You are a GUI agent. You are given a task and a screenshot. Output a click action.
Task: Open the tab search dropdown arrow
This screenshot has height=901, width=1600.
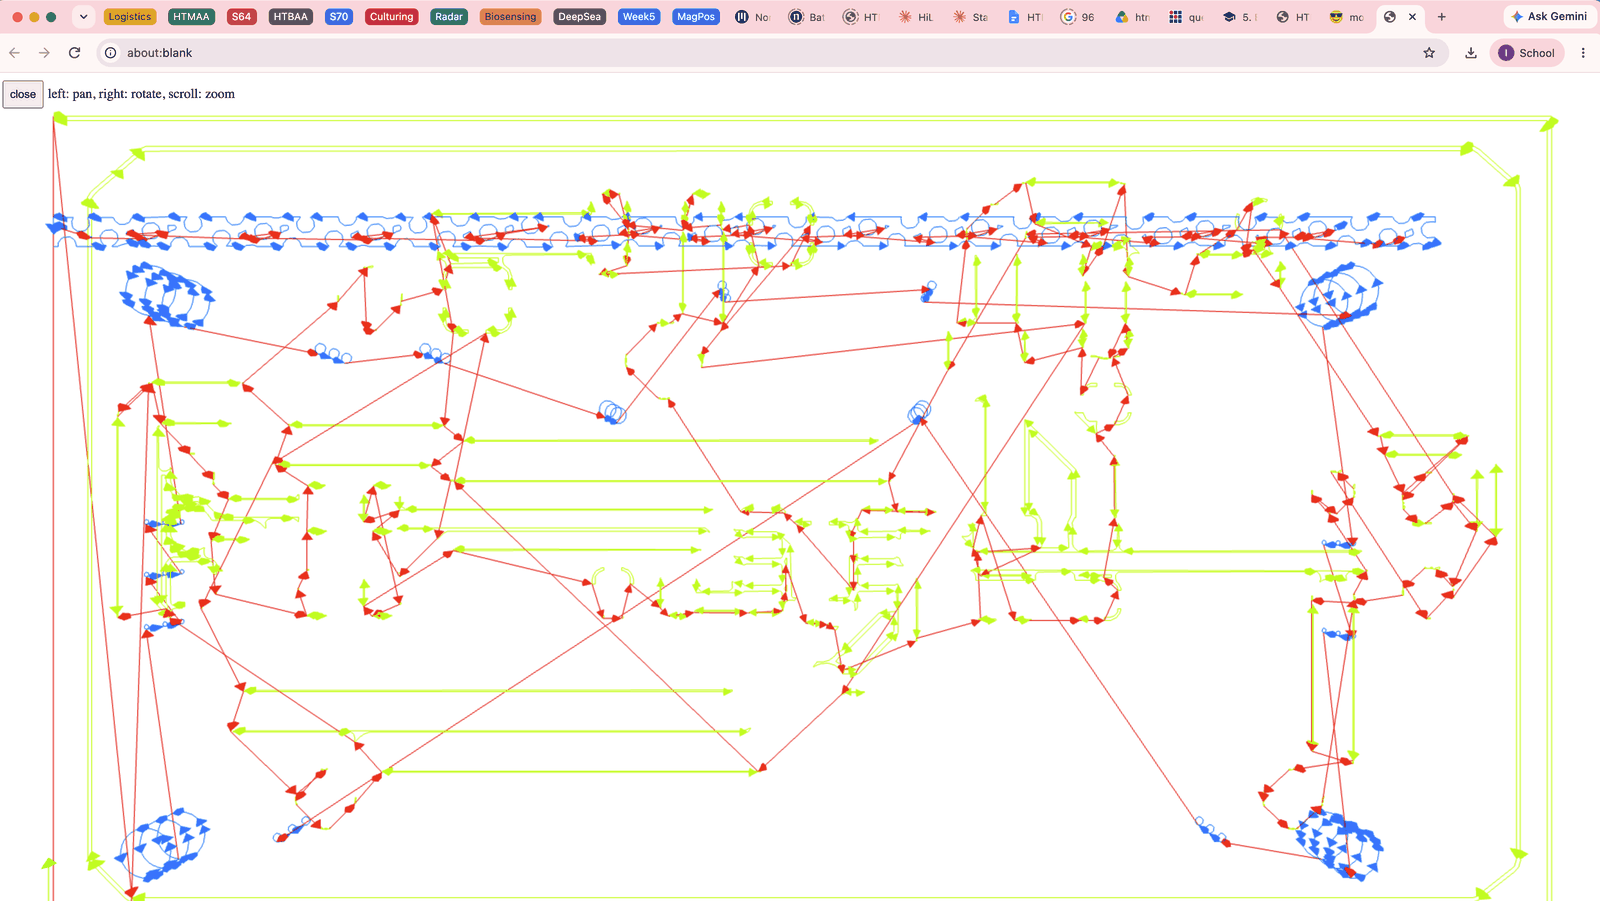point(84,17)
